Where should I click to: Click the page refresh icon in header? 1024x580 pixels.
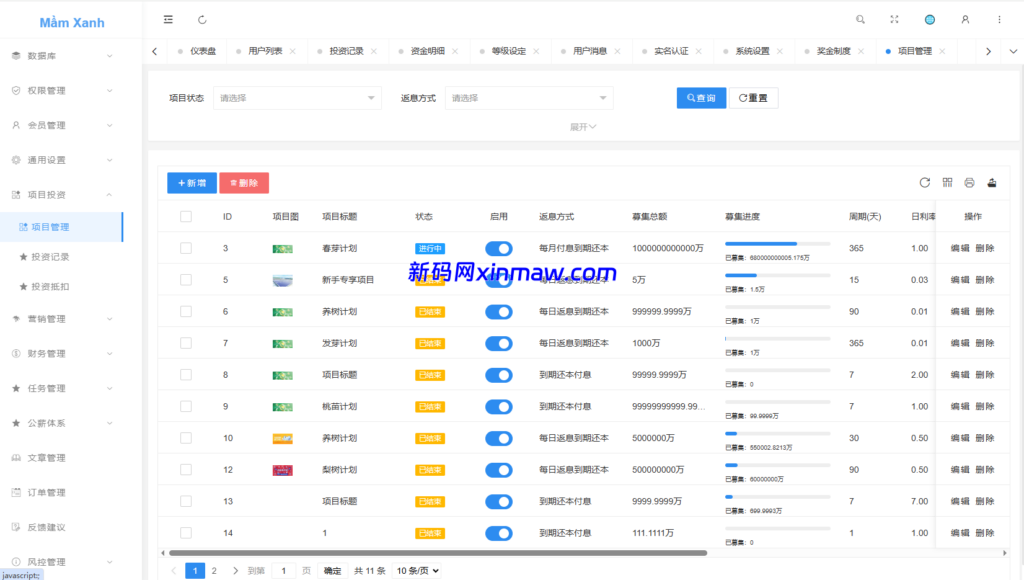pyautogui.click(x=202, y=20)
